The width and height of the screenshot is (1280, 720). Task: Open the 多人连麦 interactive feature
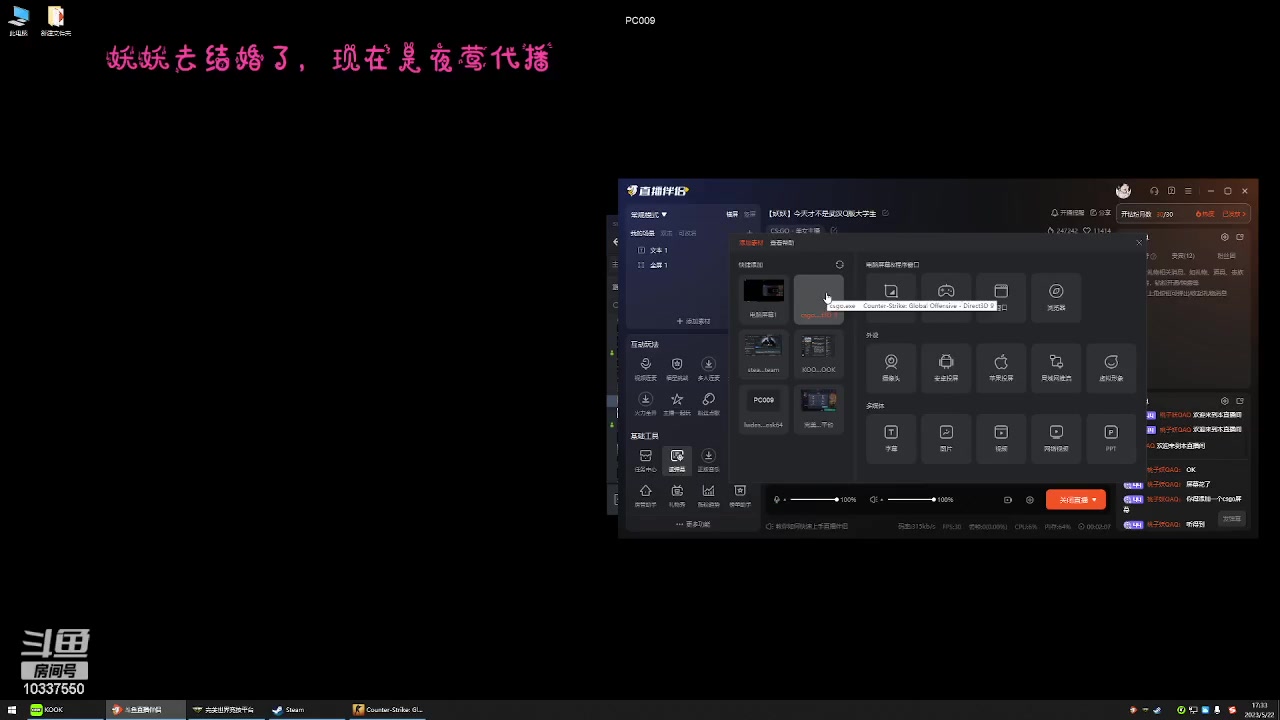coord(708,369)
